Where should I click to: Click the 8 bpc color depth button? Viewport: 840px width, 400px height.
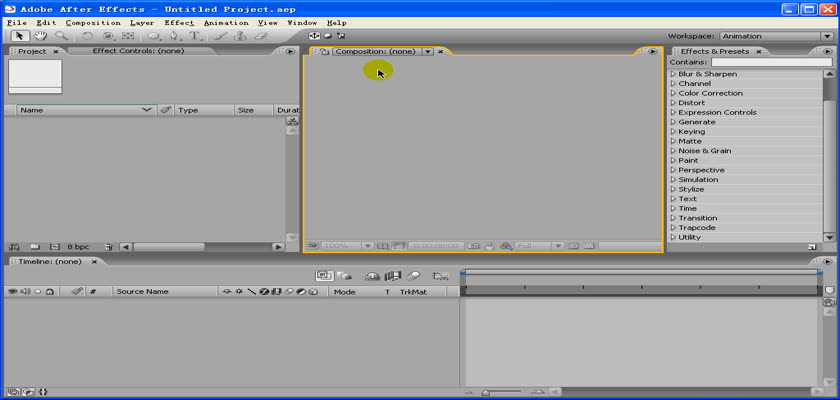click(78, 247)
